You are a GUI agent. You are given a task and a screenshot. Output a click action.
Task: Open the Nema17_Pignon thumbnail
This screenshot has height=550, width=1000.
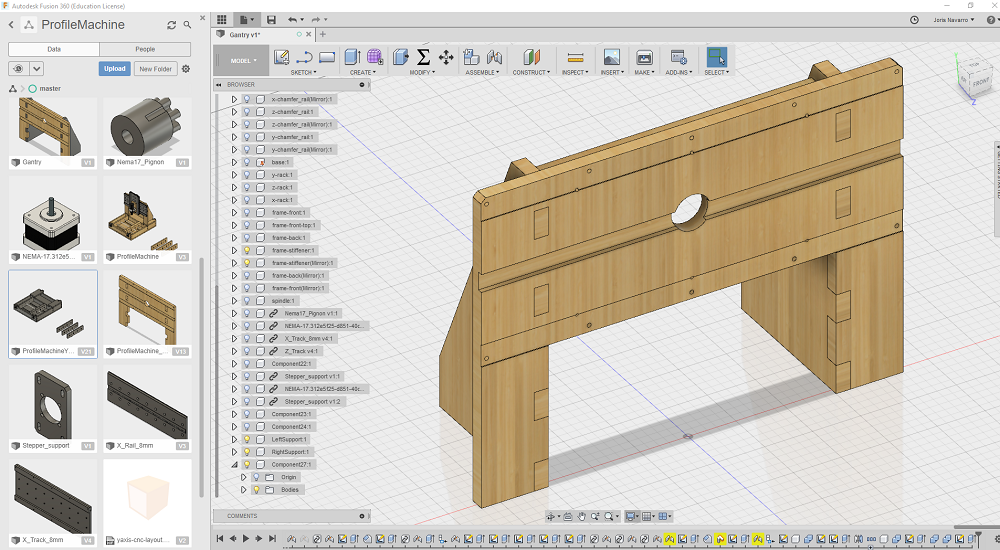147,128
